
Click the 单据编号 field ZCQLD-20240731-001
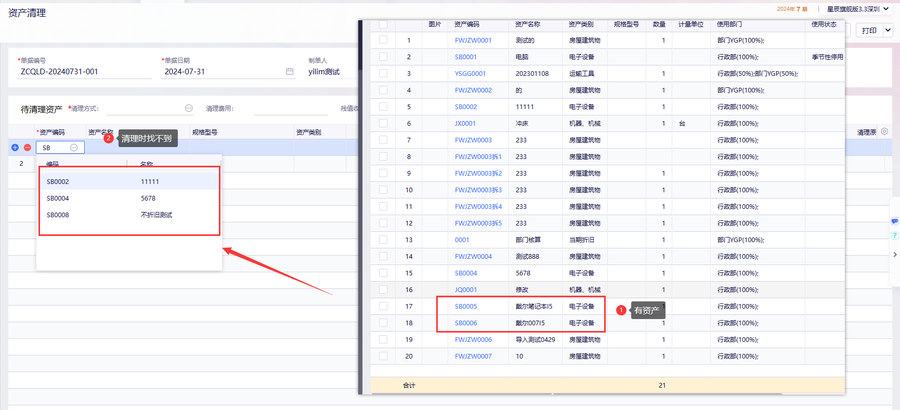tap(85, 72)
